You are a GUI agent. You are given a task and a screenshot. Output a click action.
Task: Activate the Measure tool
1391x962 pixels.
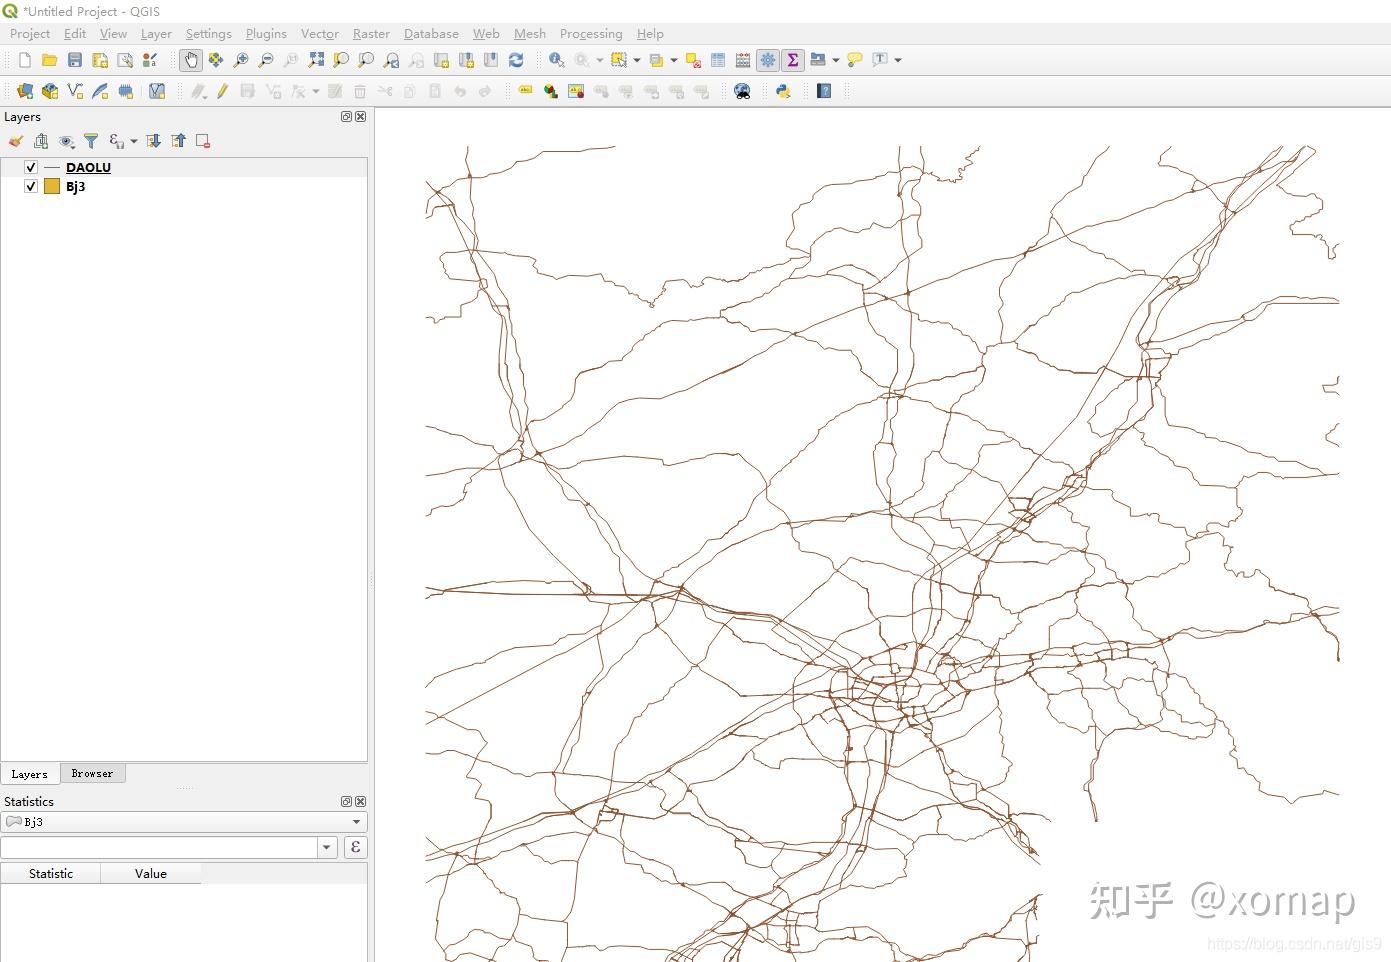818,60
